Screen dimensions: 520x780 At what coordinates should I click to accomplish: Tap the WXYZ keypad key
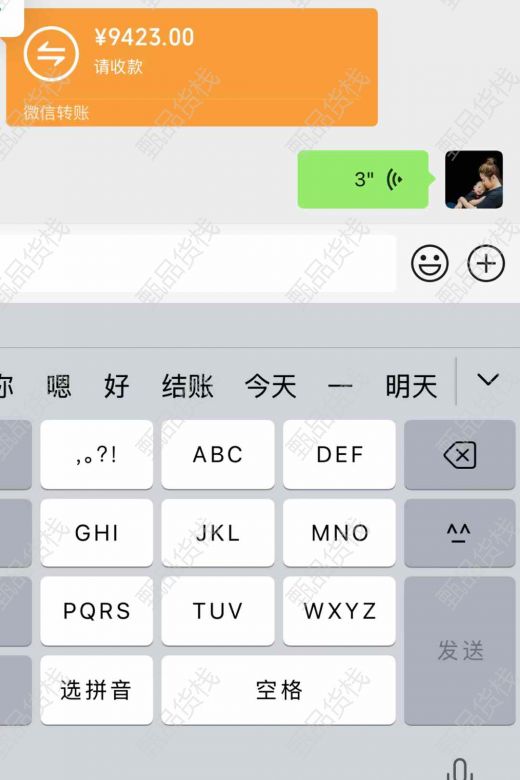[x=339, y=611]
